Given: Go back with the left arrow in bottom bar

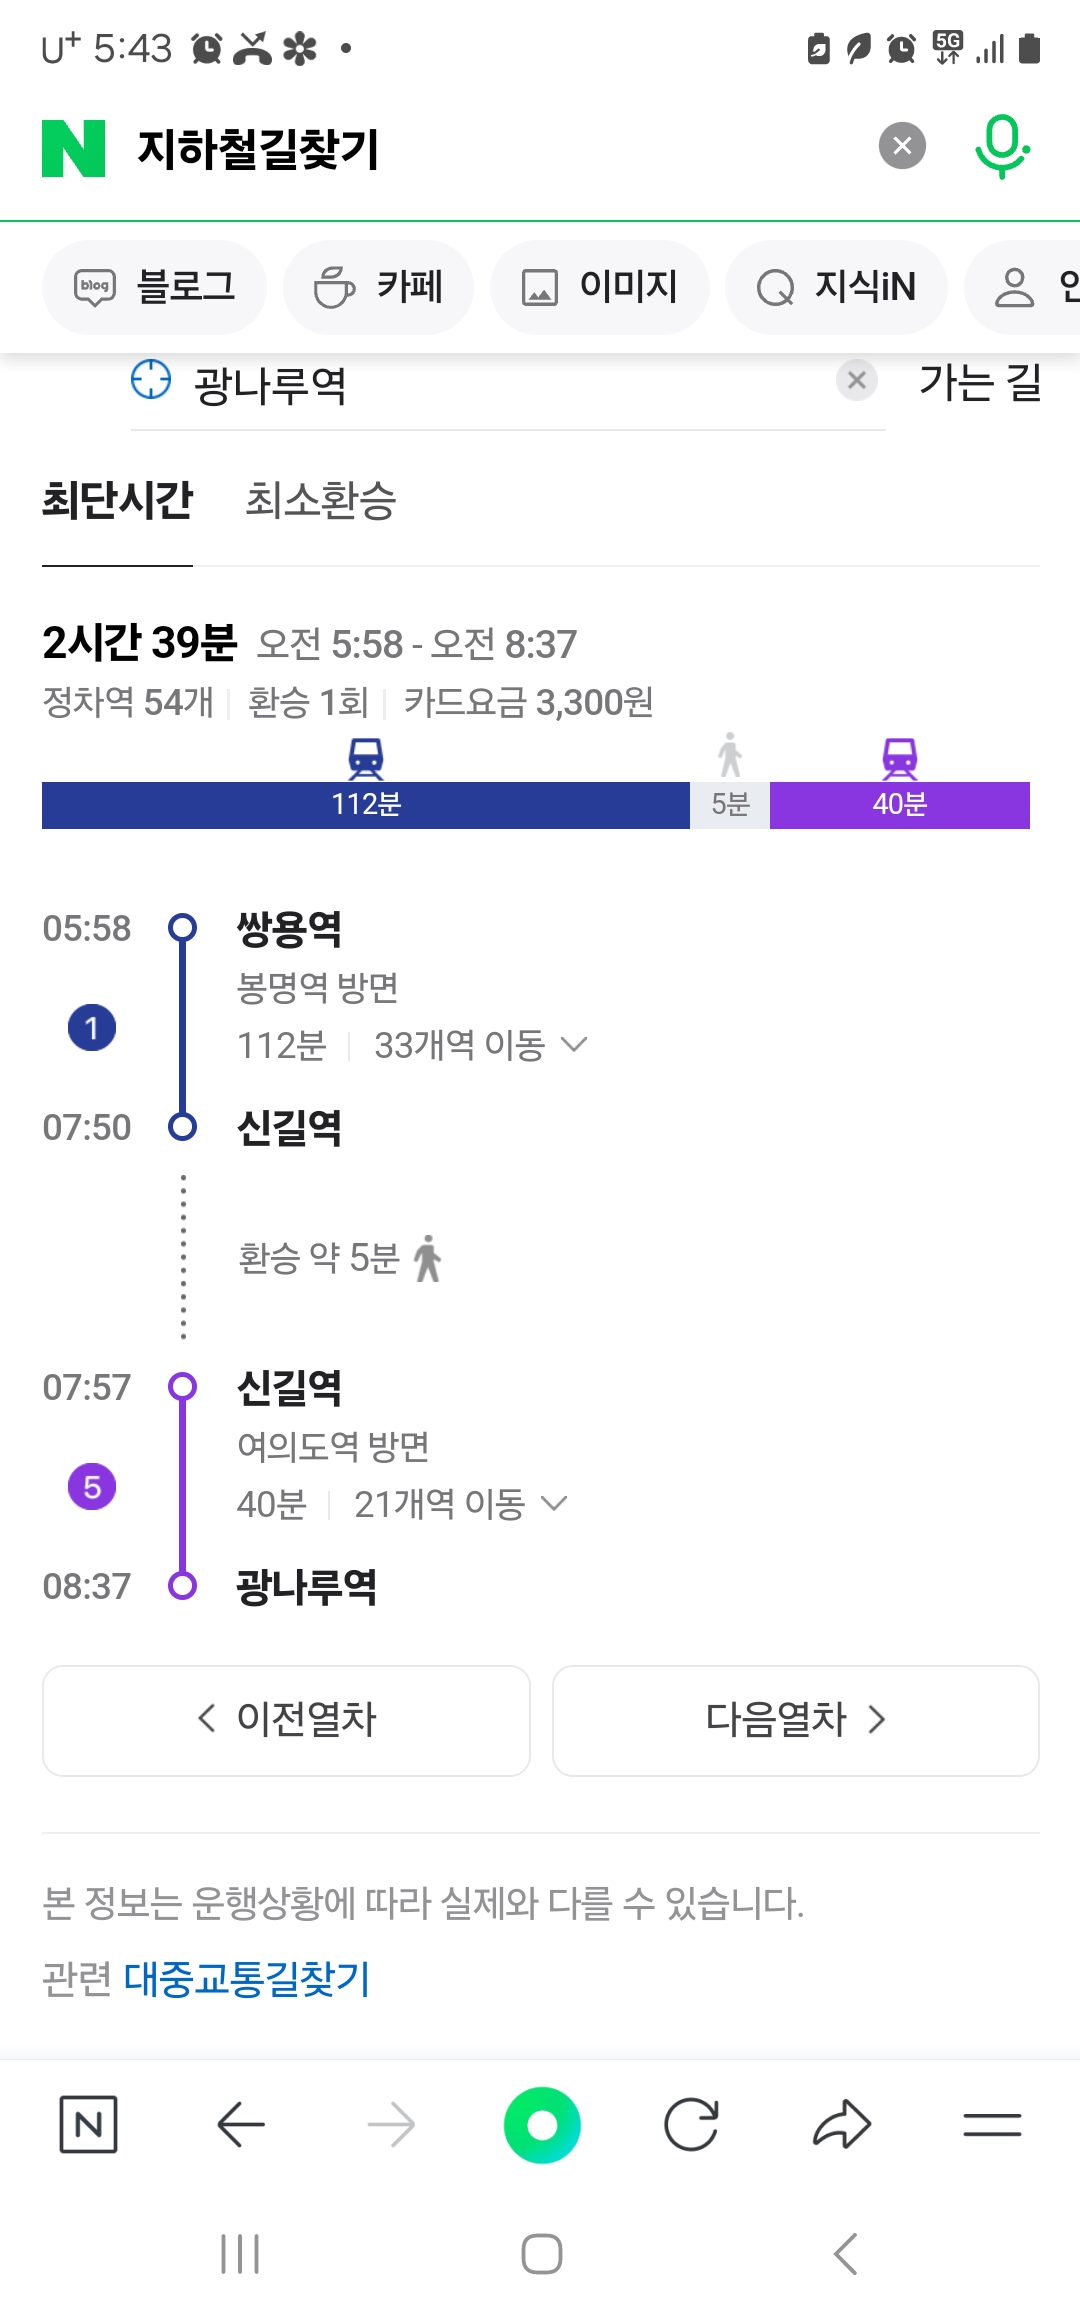Looking at the screenshot, I should pos(241,2124).
